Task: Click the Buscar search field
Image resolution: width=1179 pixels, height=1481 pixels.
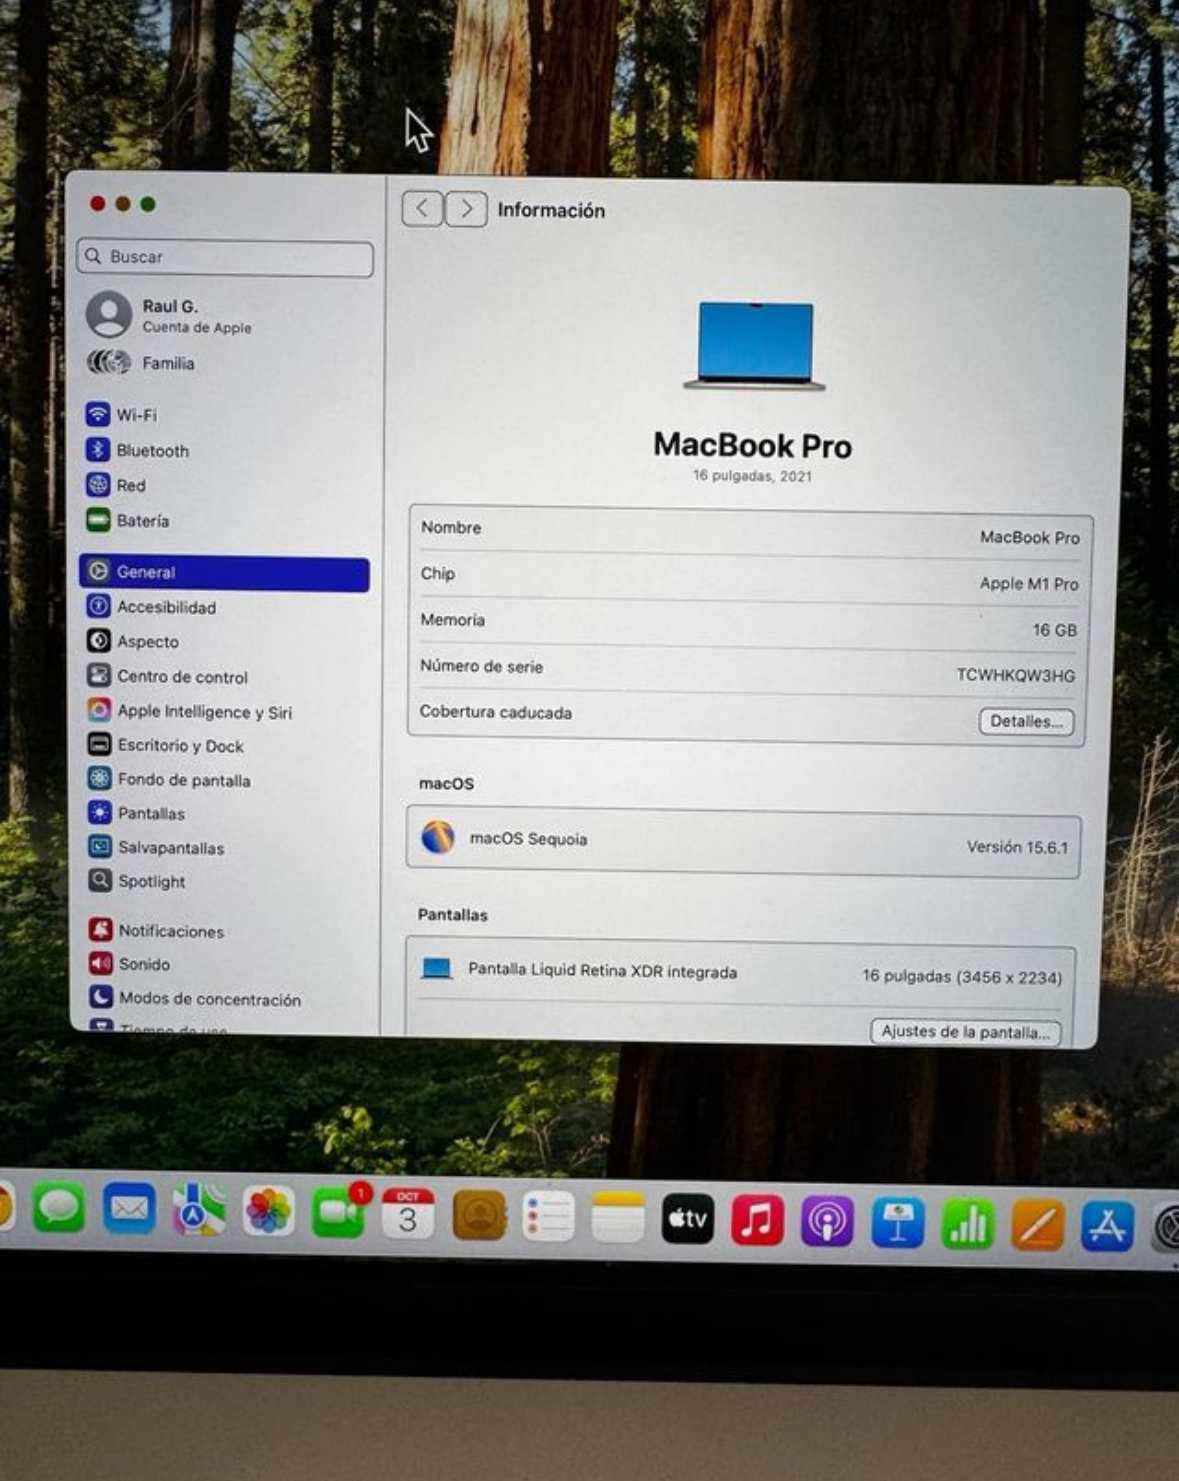Action: pyautogui.click(x=225, y=257)
